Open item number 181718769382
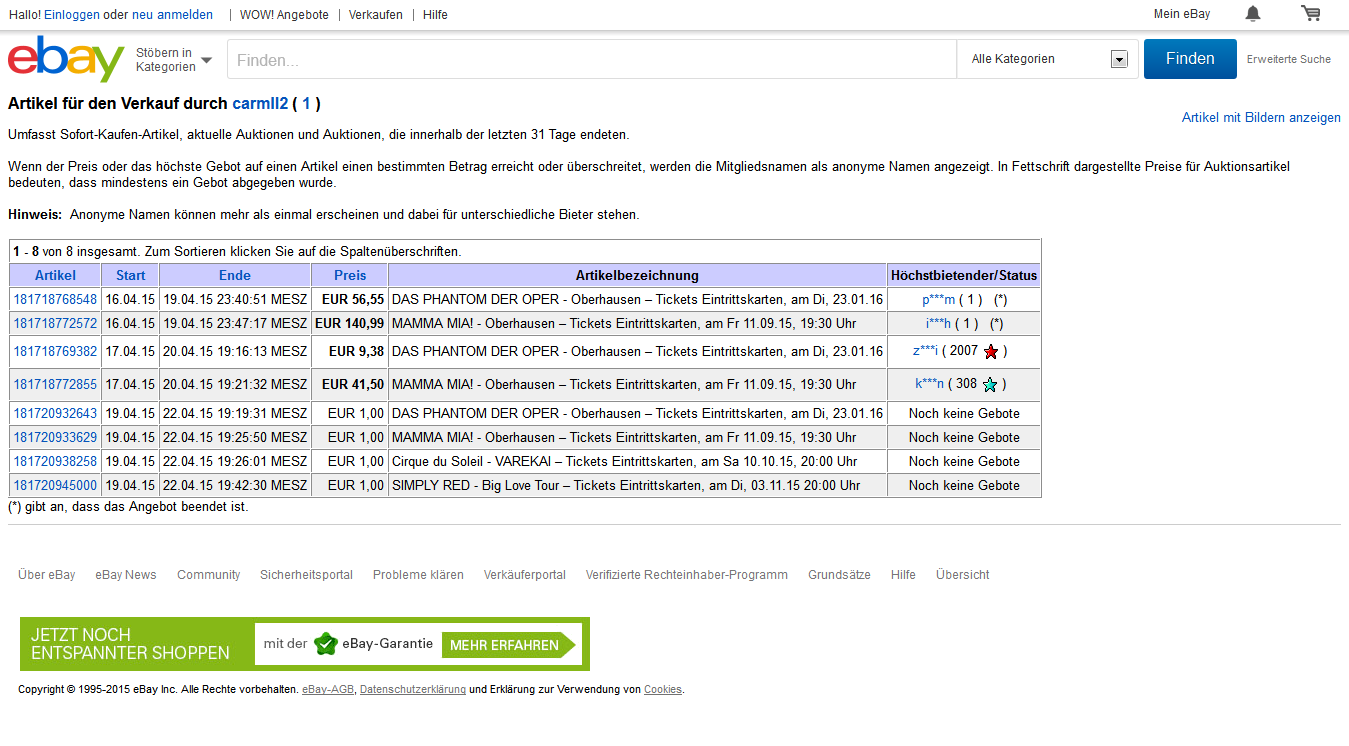 (x=55, y=351)
